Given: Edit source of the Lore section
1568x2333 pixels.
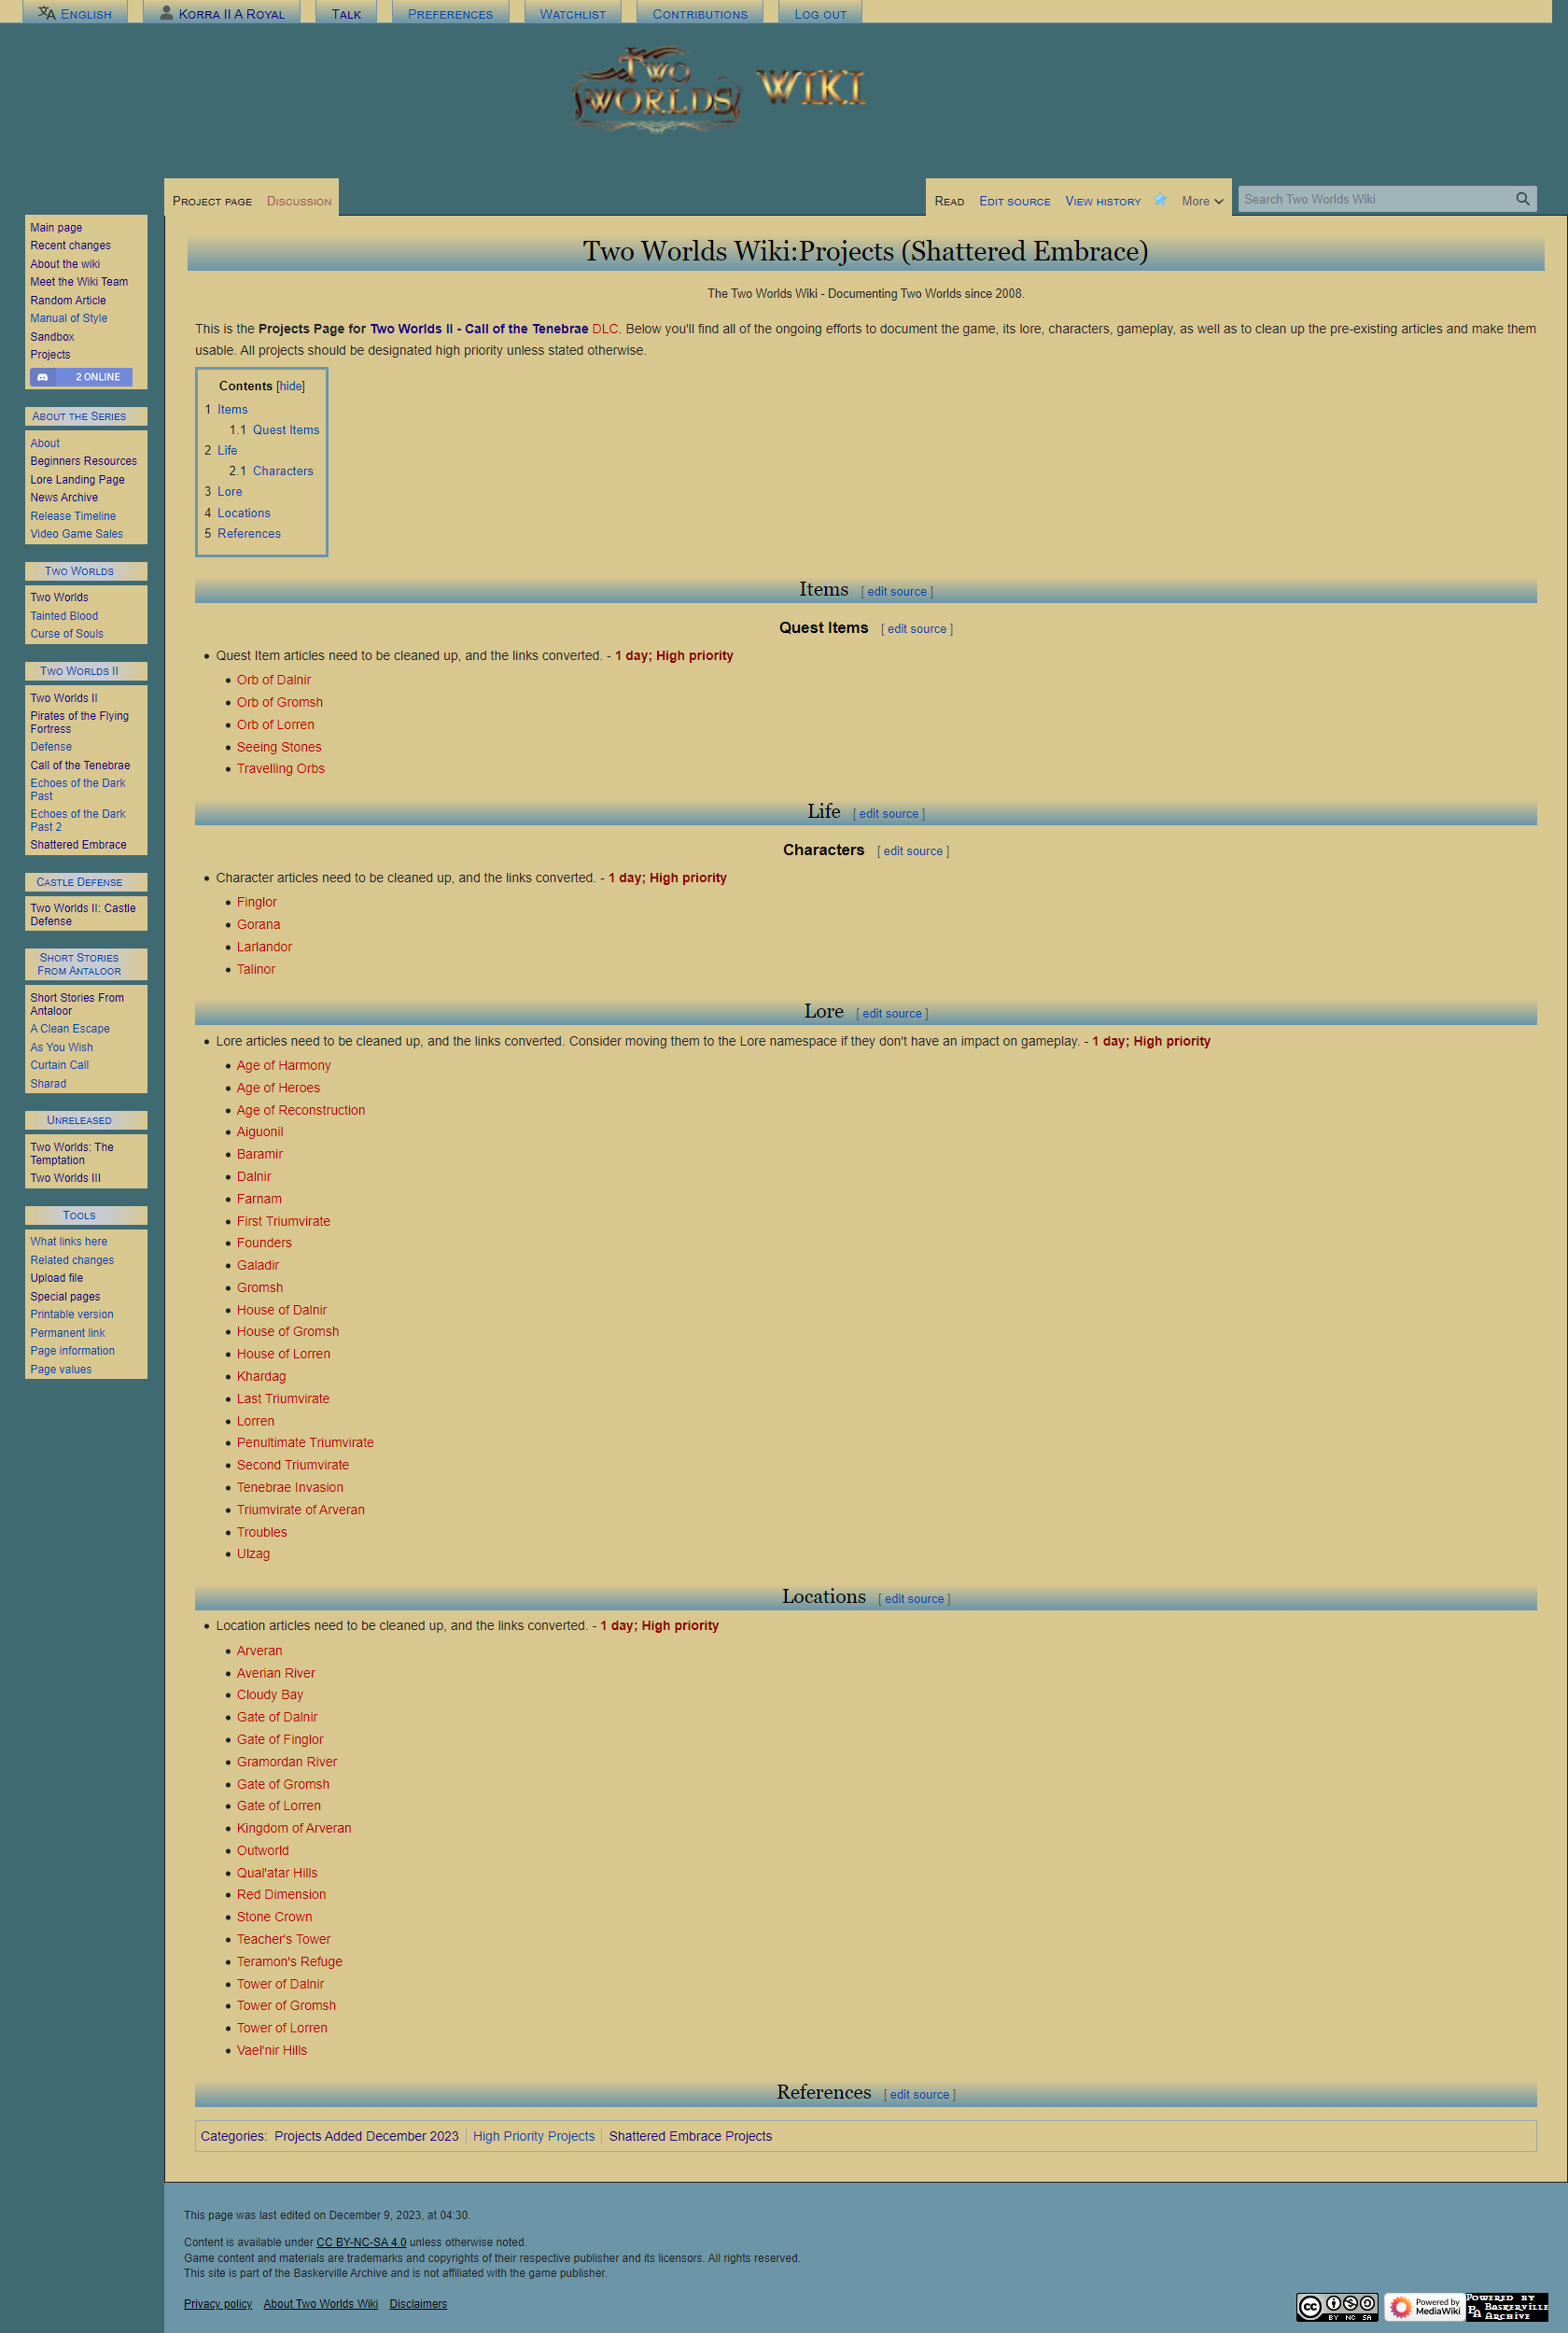Looking at the screenshot, I should 892,1013.
